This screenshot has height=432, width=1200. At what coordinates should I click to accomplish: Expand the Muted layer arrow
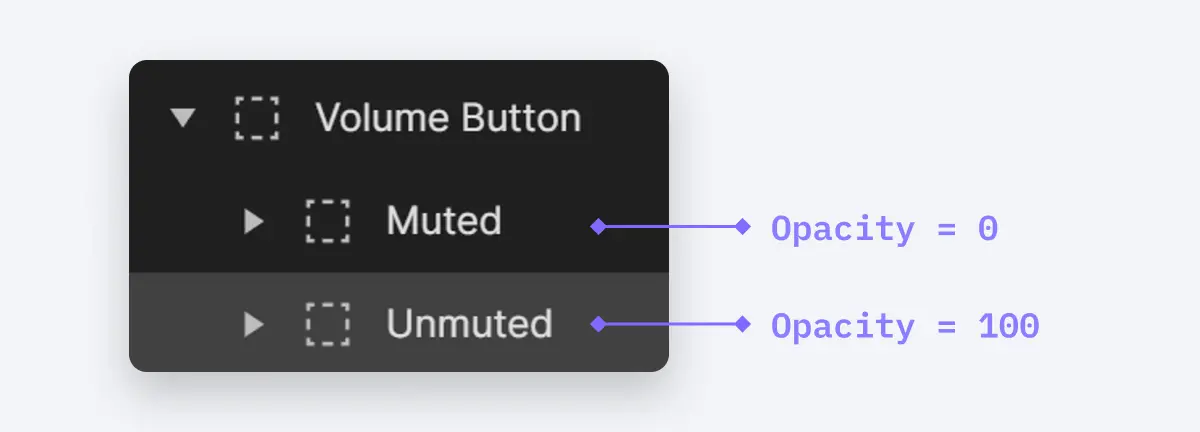coord(254,222)
